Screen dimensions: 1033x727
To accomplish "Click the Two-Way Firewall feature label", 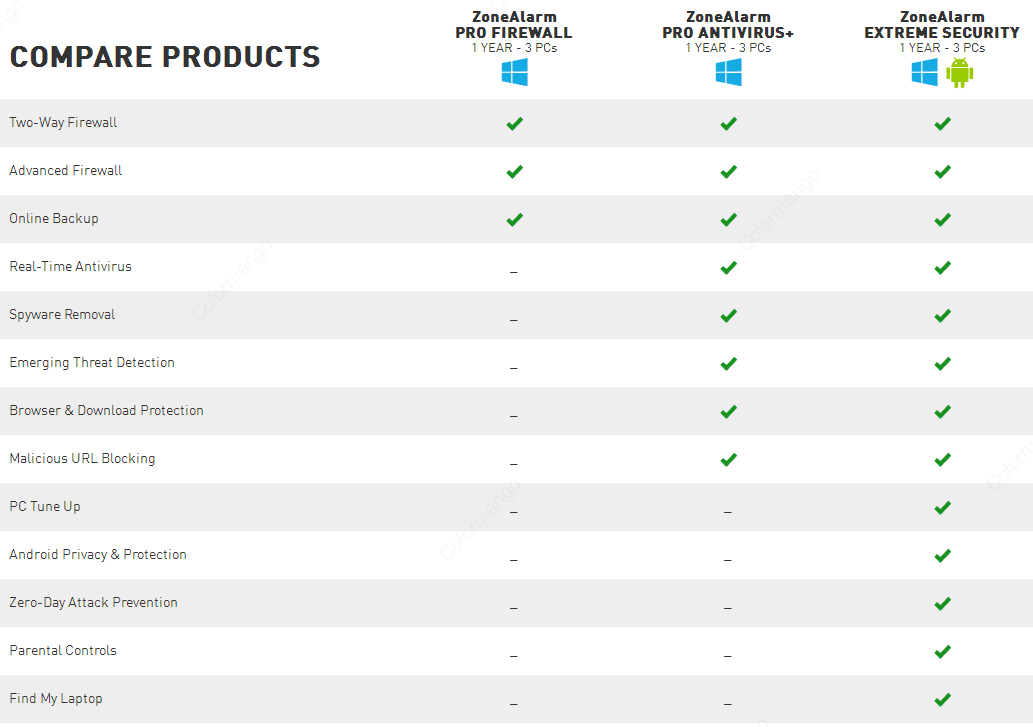I will click(x=63, y=122).
